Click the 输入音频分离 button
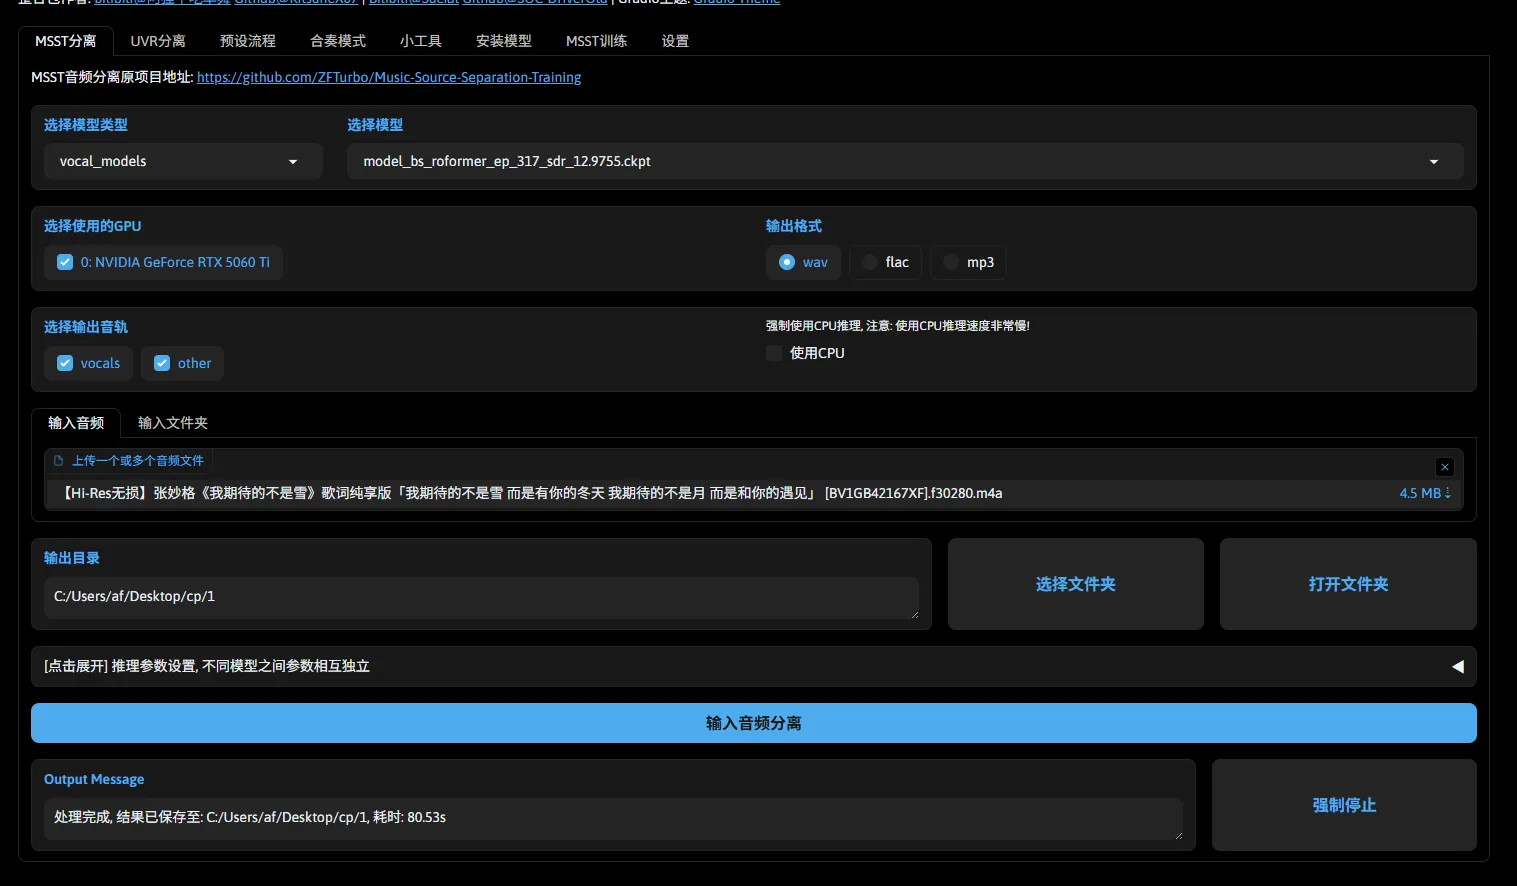 click(x=753, y=723)
